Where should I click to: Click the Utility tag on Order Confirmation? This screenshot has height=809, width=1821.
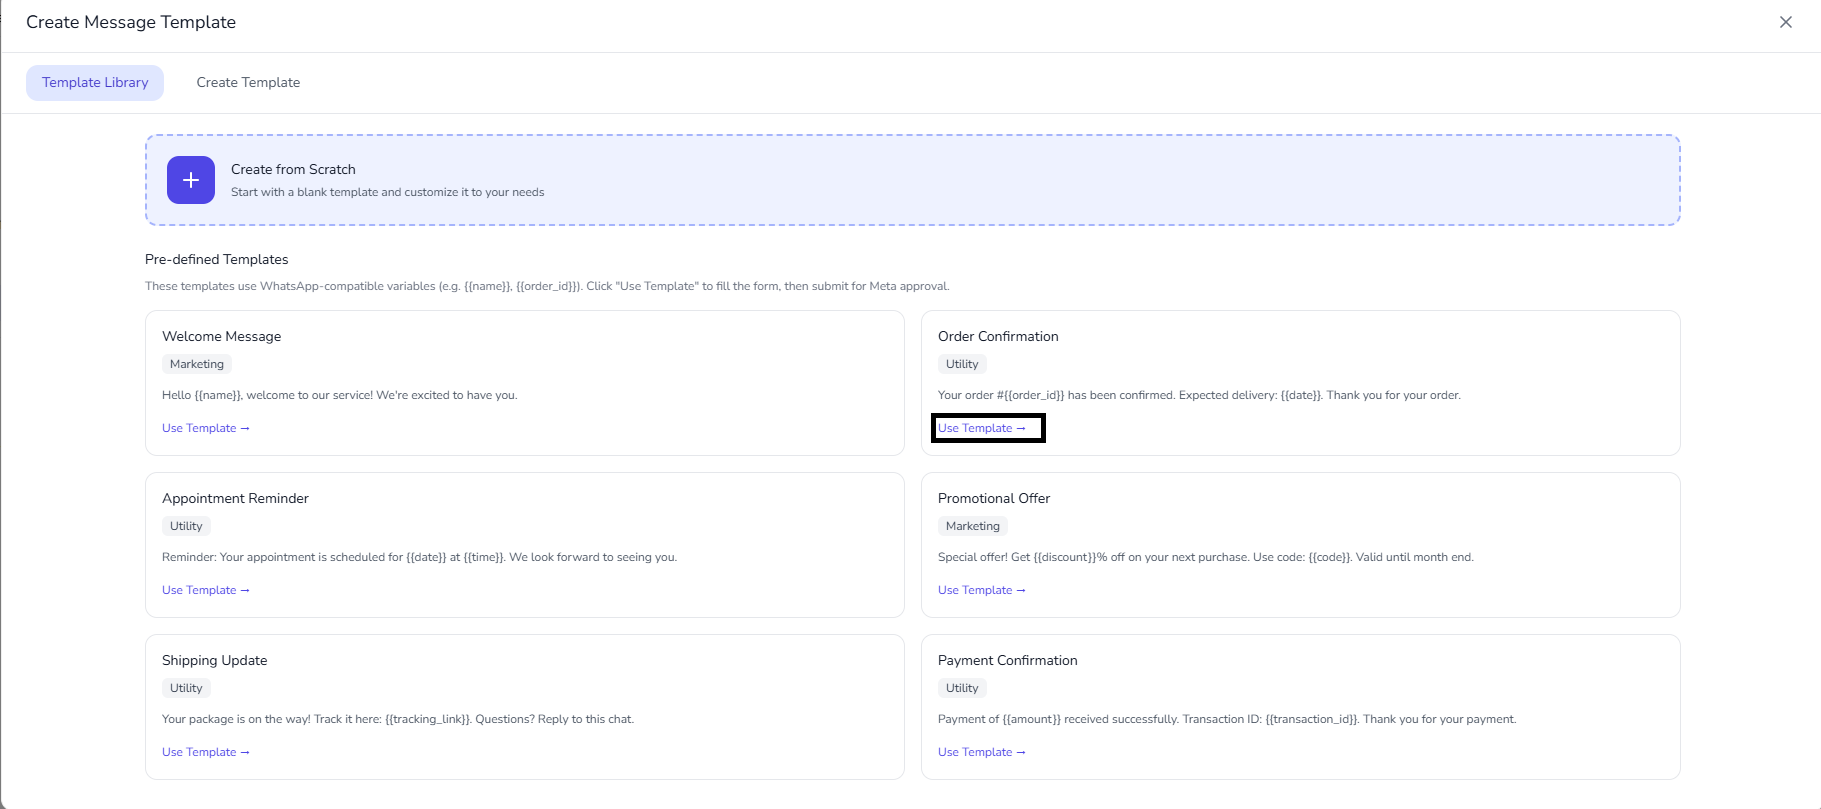[x=962, y=364]
